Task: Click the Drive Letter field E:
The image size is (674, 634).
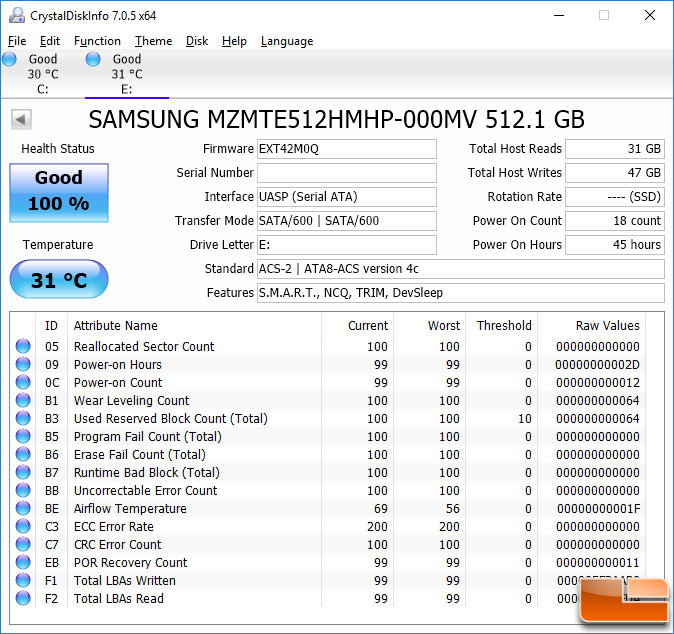Action: (x=347, y=245)
